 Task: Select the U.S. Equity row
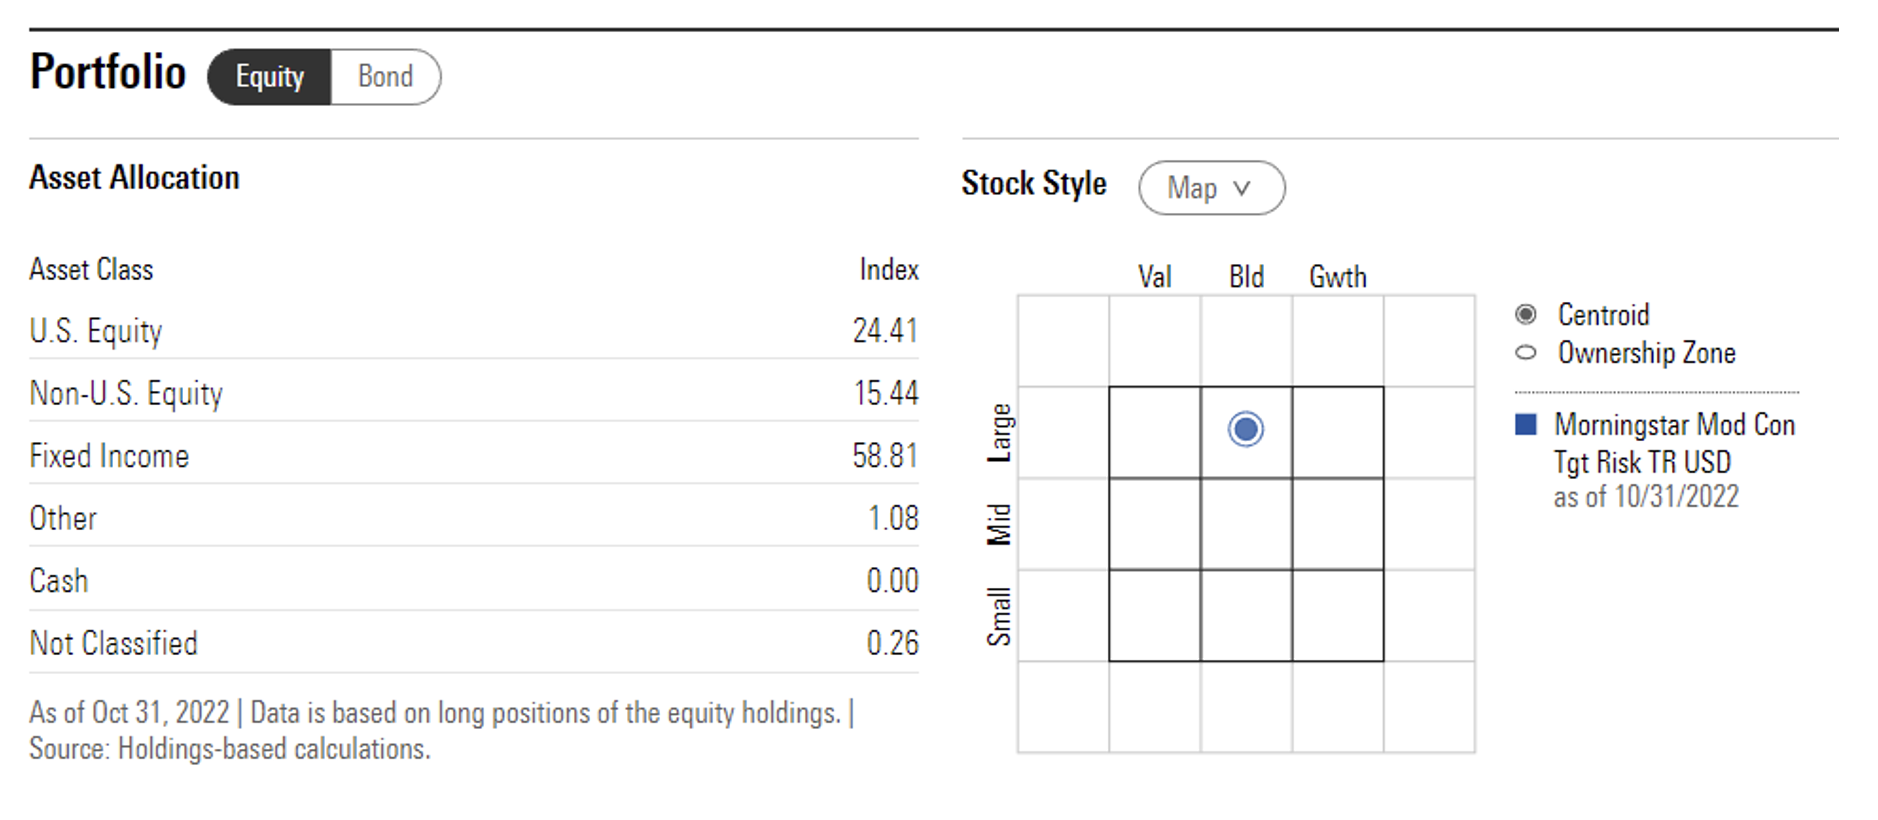473,331
